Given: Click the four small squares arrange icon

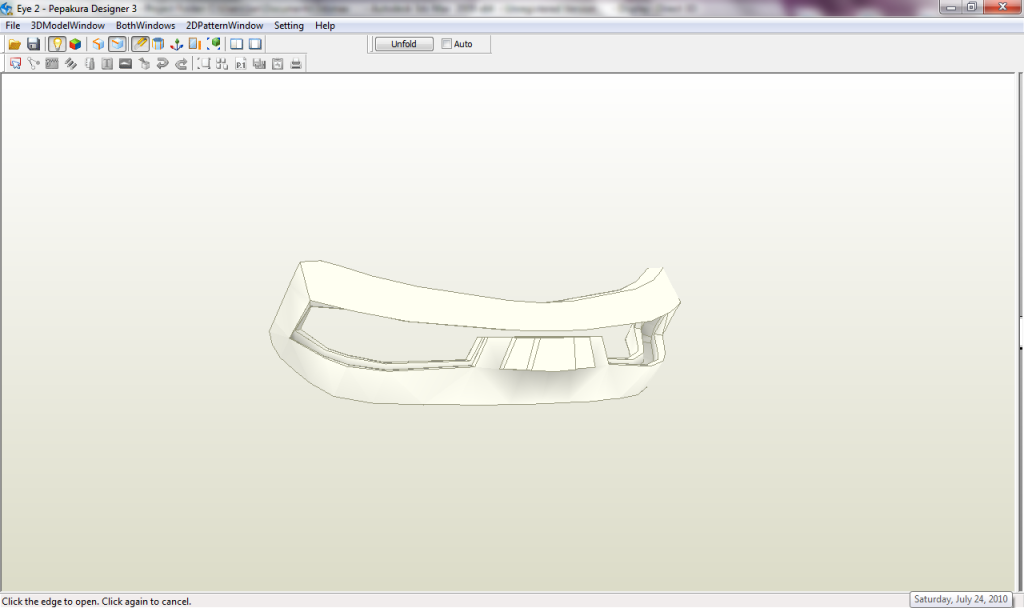Looking at the screenshot, I should coord(222,64).
